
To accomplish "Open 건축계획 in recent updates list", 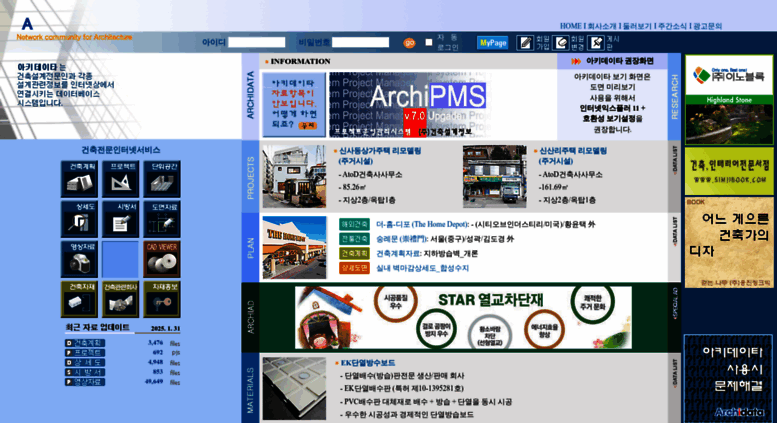I will coord(85,343).
